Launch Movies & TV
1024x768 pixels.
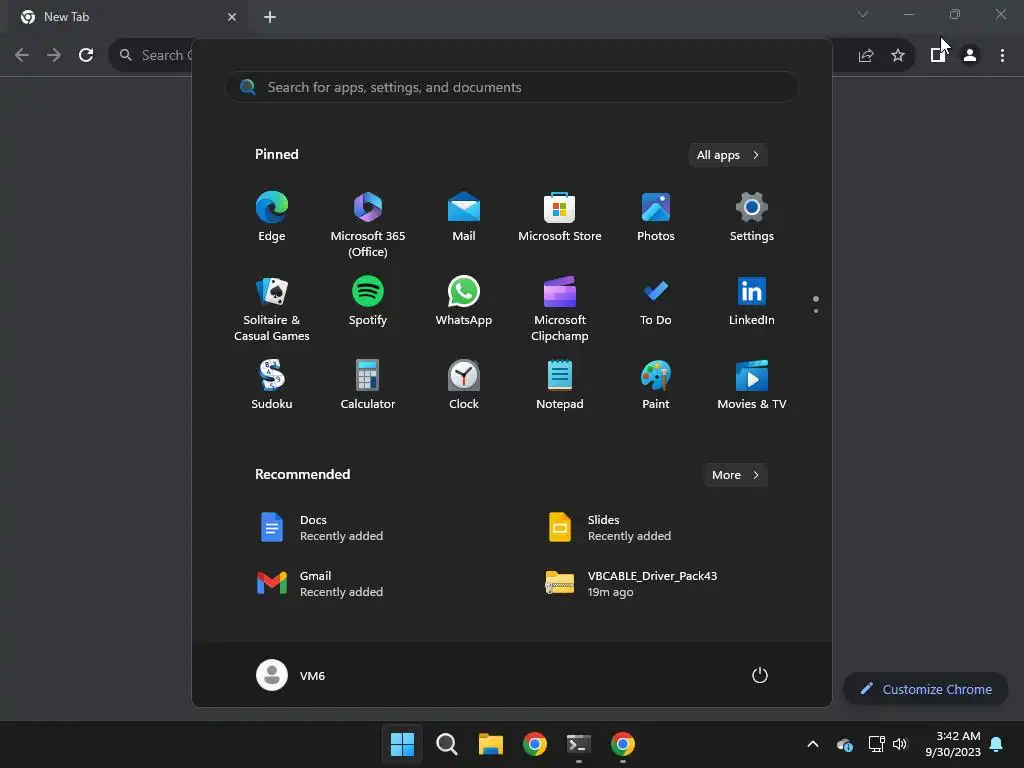coord(752,386)
